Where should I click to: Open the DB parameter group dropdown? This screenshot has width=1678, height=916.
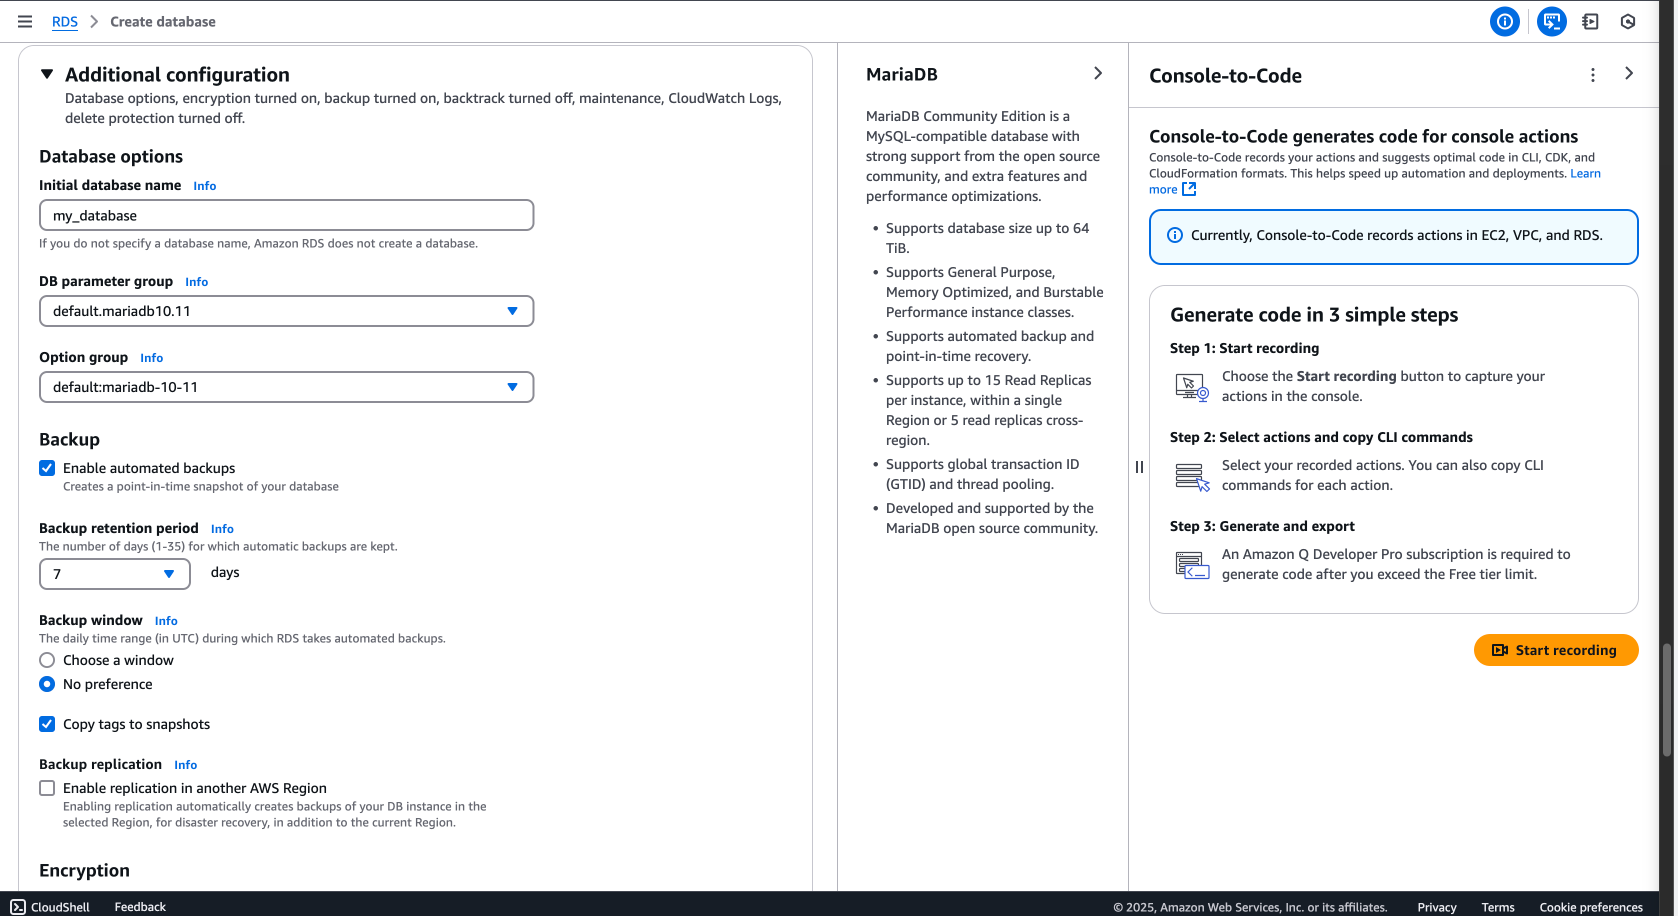[286, 311]
